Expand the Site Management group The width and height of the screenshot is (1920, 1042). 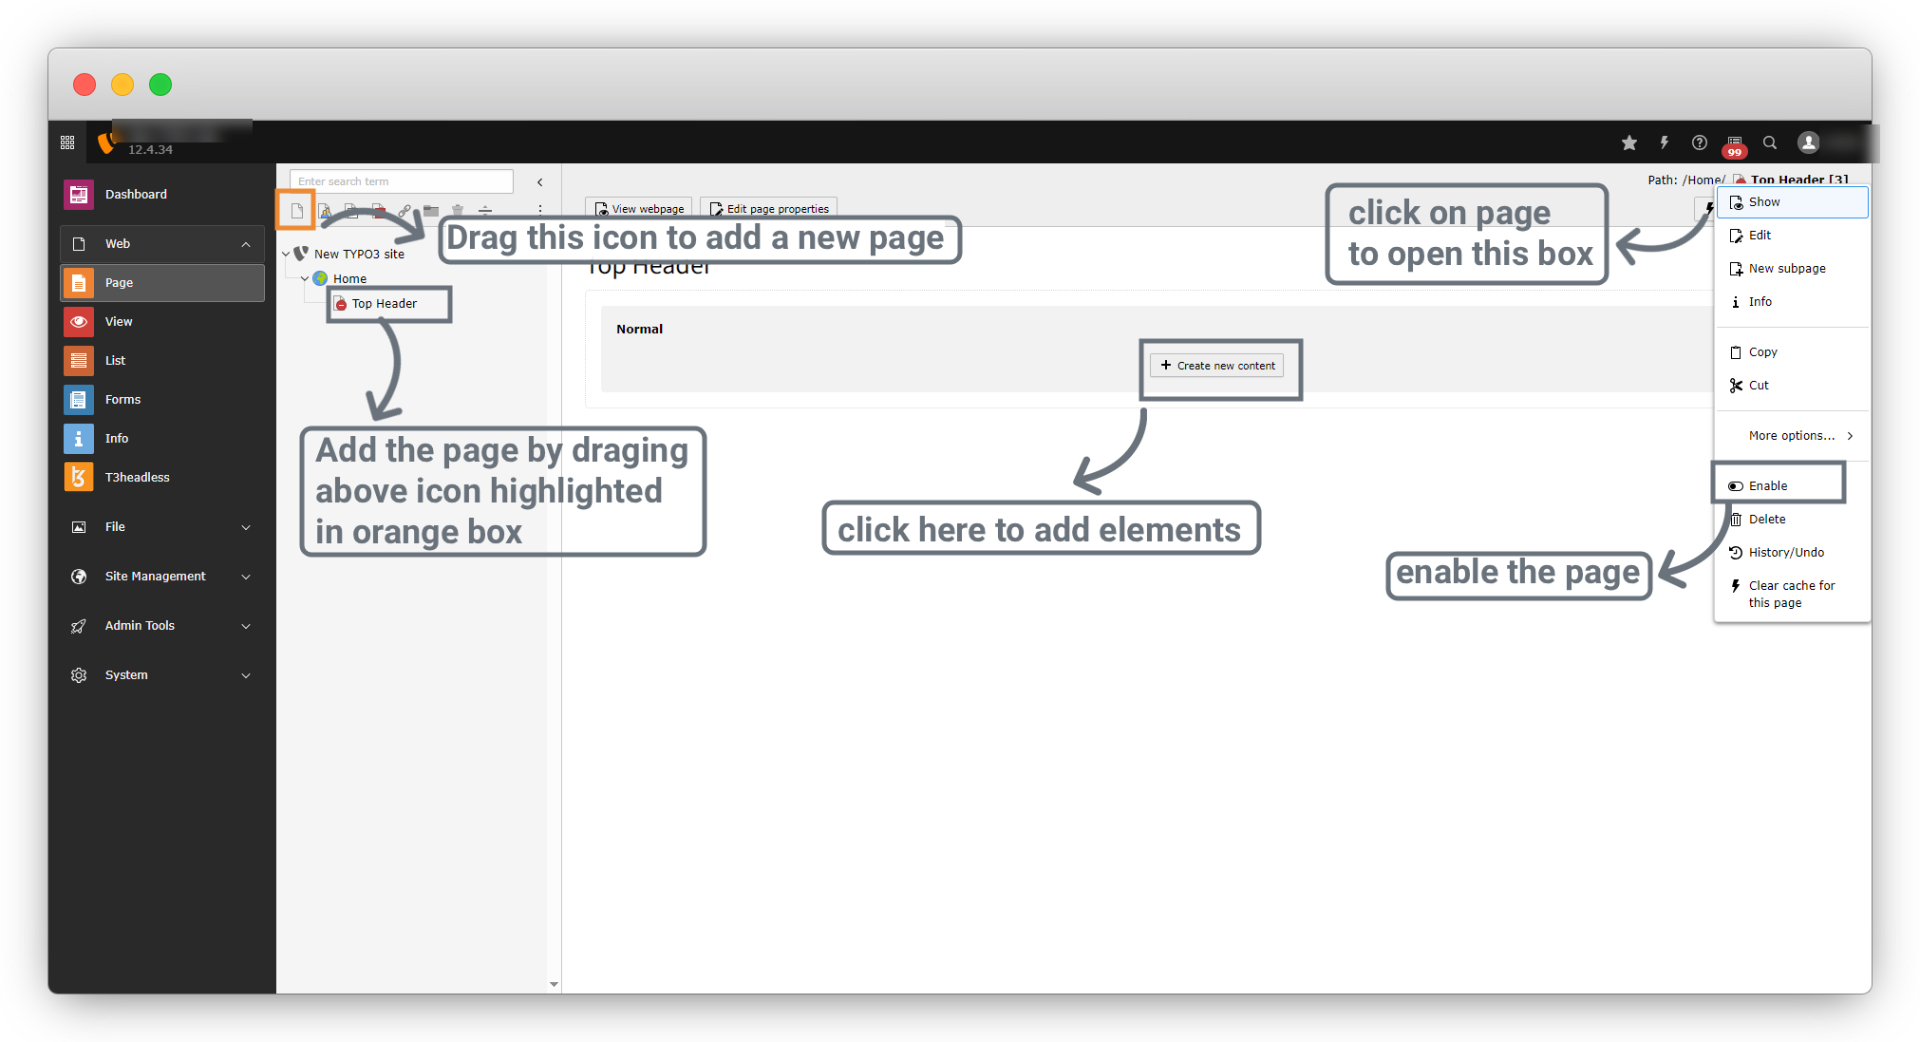point(246,577)
